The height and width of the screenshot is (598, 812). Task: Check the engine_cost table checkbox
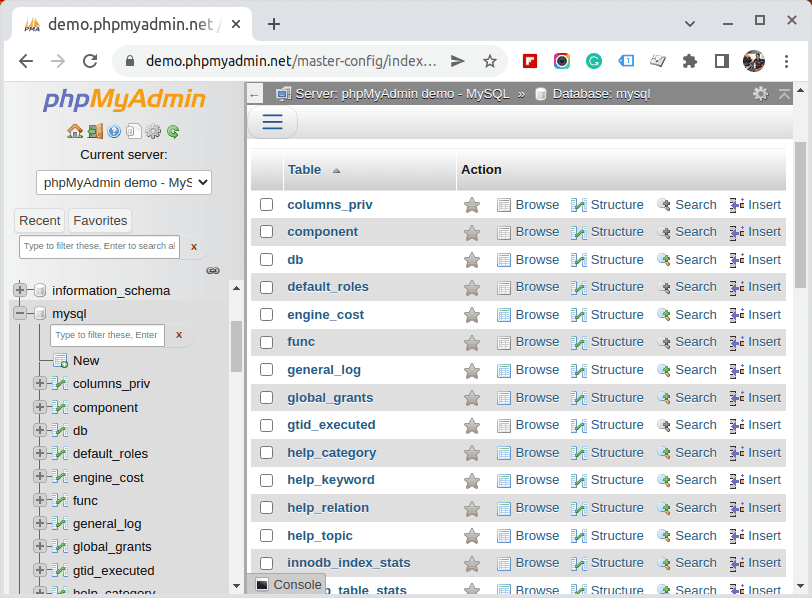[267, 314]
